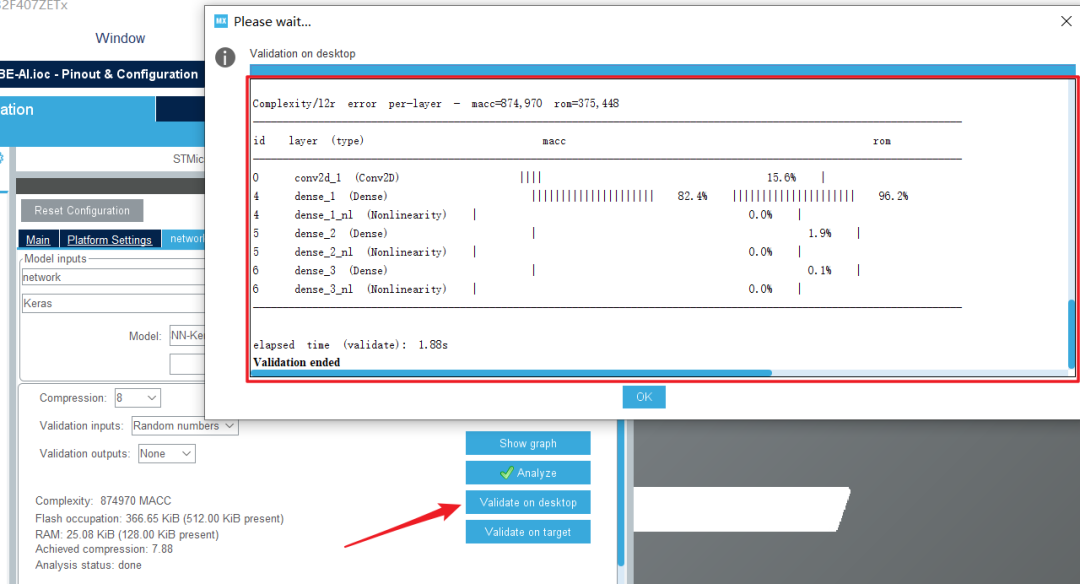Image resolution: width=1080 pixels, height=584 pixels.
Task: Open the Compression dropdown
Action: [x=138, y=398]
